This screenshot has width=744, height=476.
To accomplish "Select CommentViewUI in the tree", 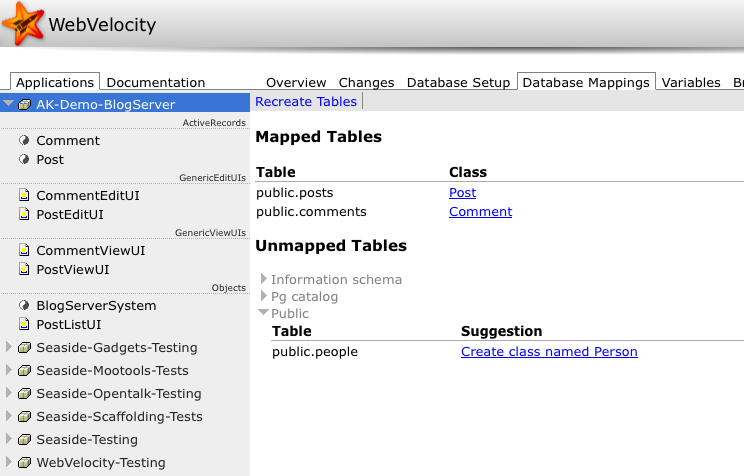I will point(91,251).
